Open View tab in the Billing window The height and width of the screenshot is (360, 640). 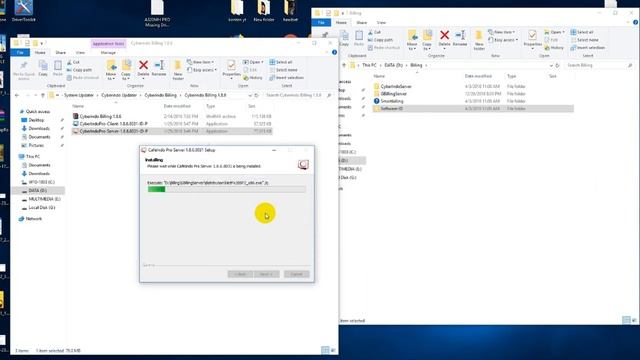[381, 22]
